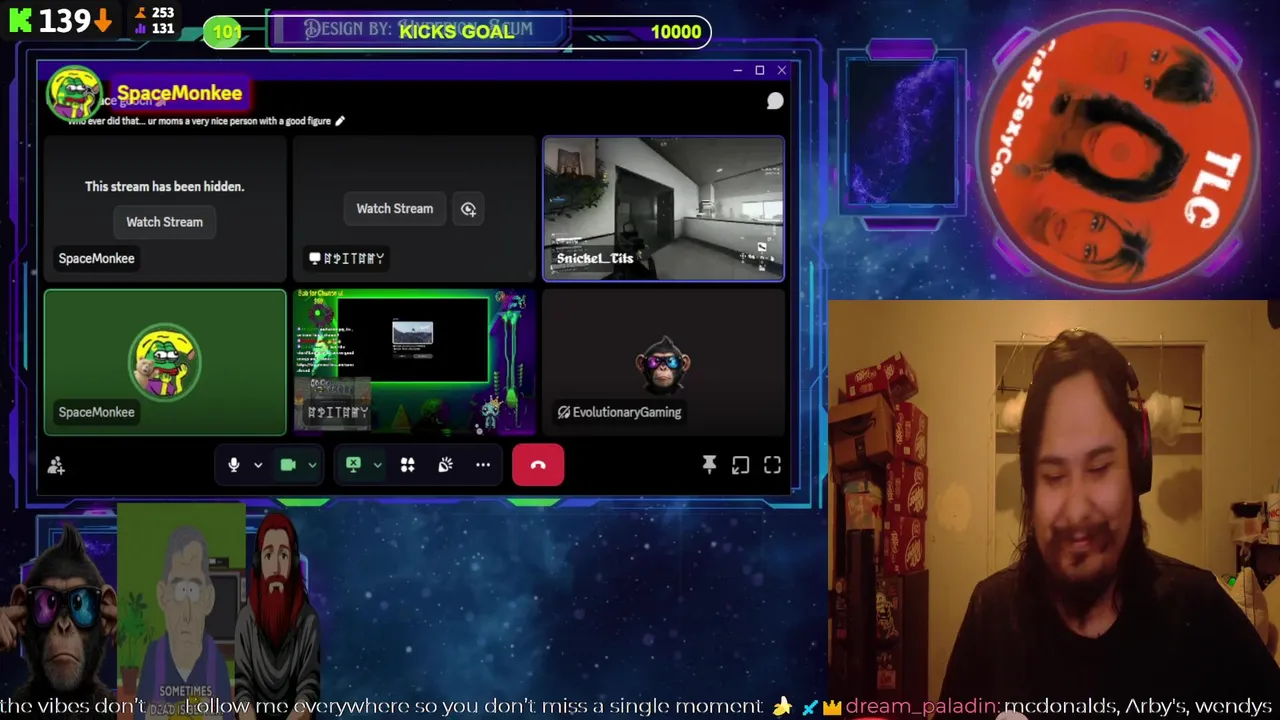Screen dimensions: 1280x720
Task: Select the green-bordered stream preview tile
Action: (414, 363)
